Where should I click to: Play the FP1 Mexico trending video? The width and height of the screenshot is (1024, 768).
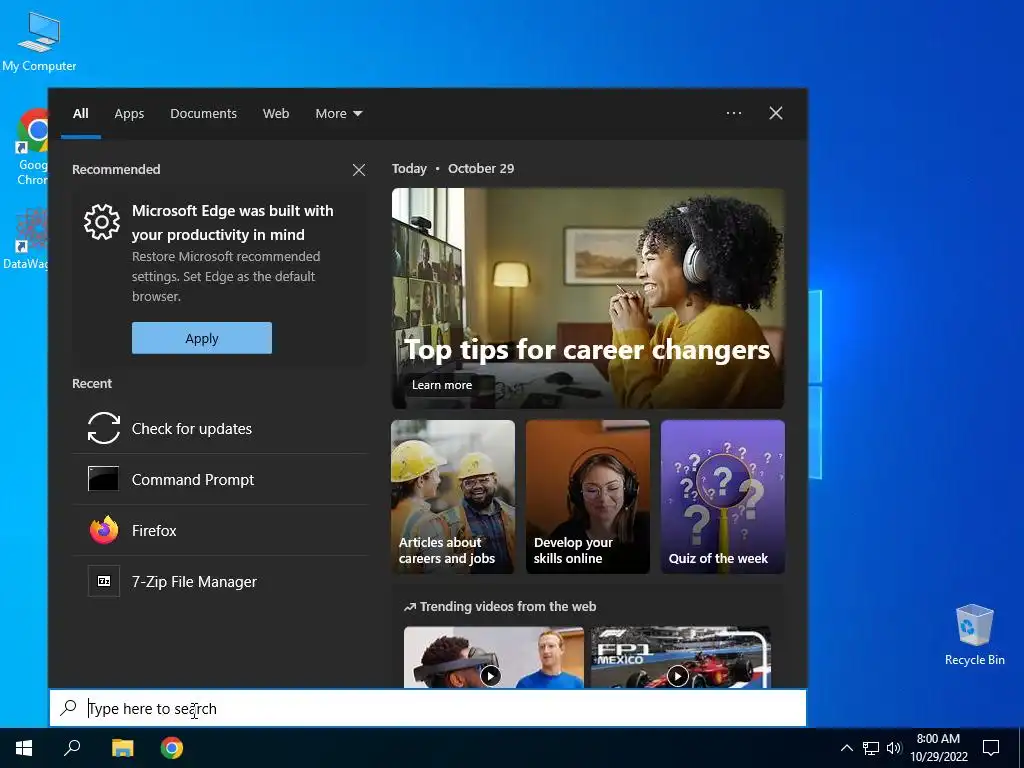click(680, 658)
